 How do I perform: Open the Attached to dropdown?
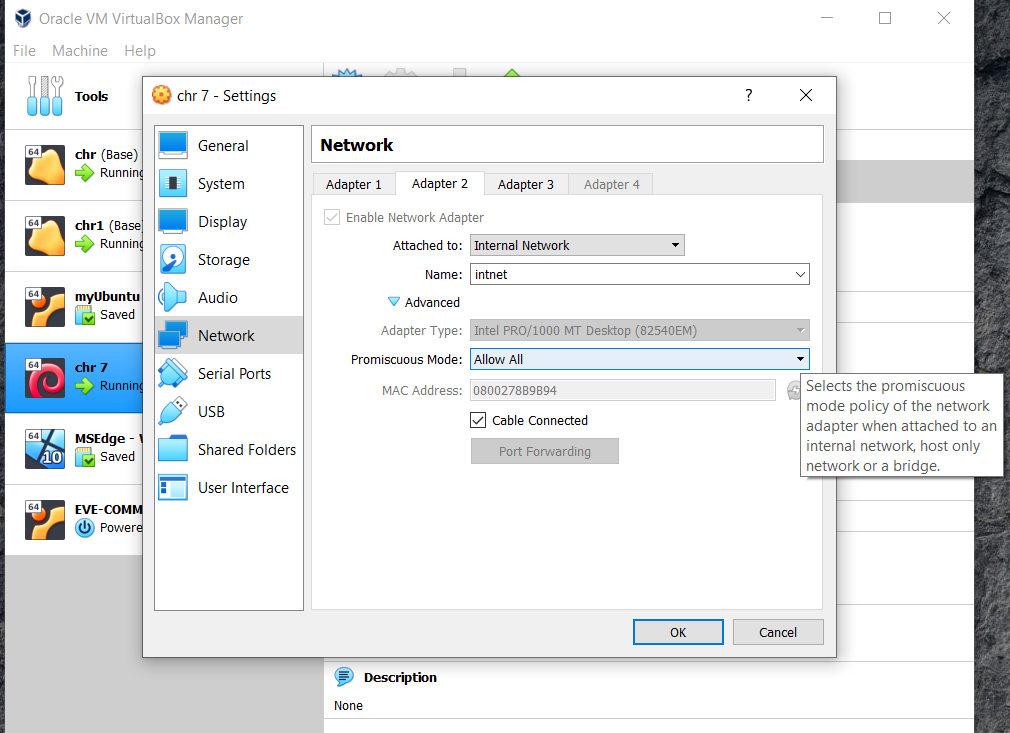(577, 245)
